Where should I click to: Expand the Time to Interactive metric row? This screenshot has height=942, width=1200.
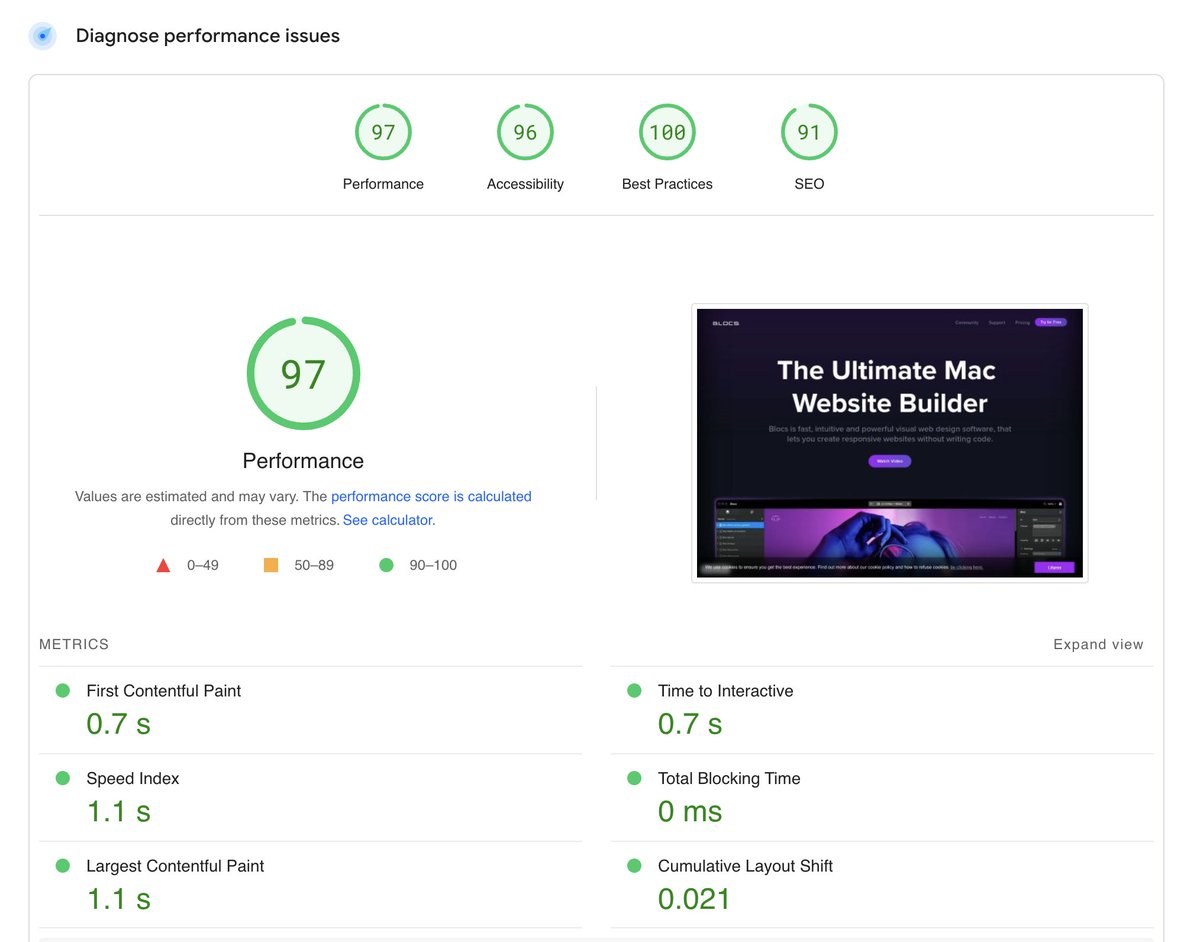tap(725, 690)
